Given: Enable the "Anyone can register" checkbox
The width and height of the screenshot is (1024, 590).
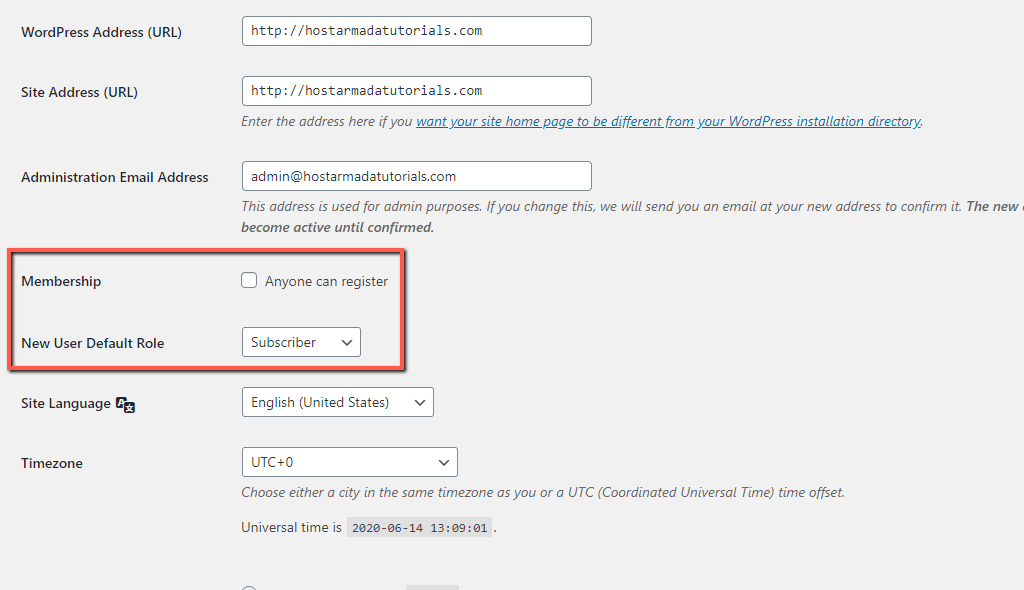Looking at the screenshot, I should [249, 280].
